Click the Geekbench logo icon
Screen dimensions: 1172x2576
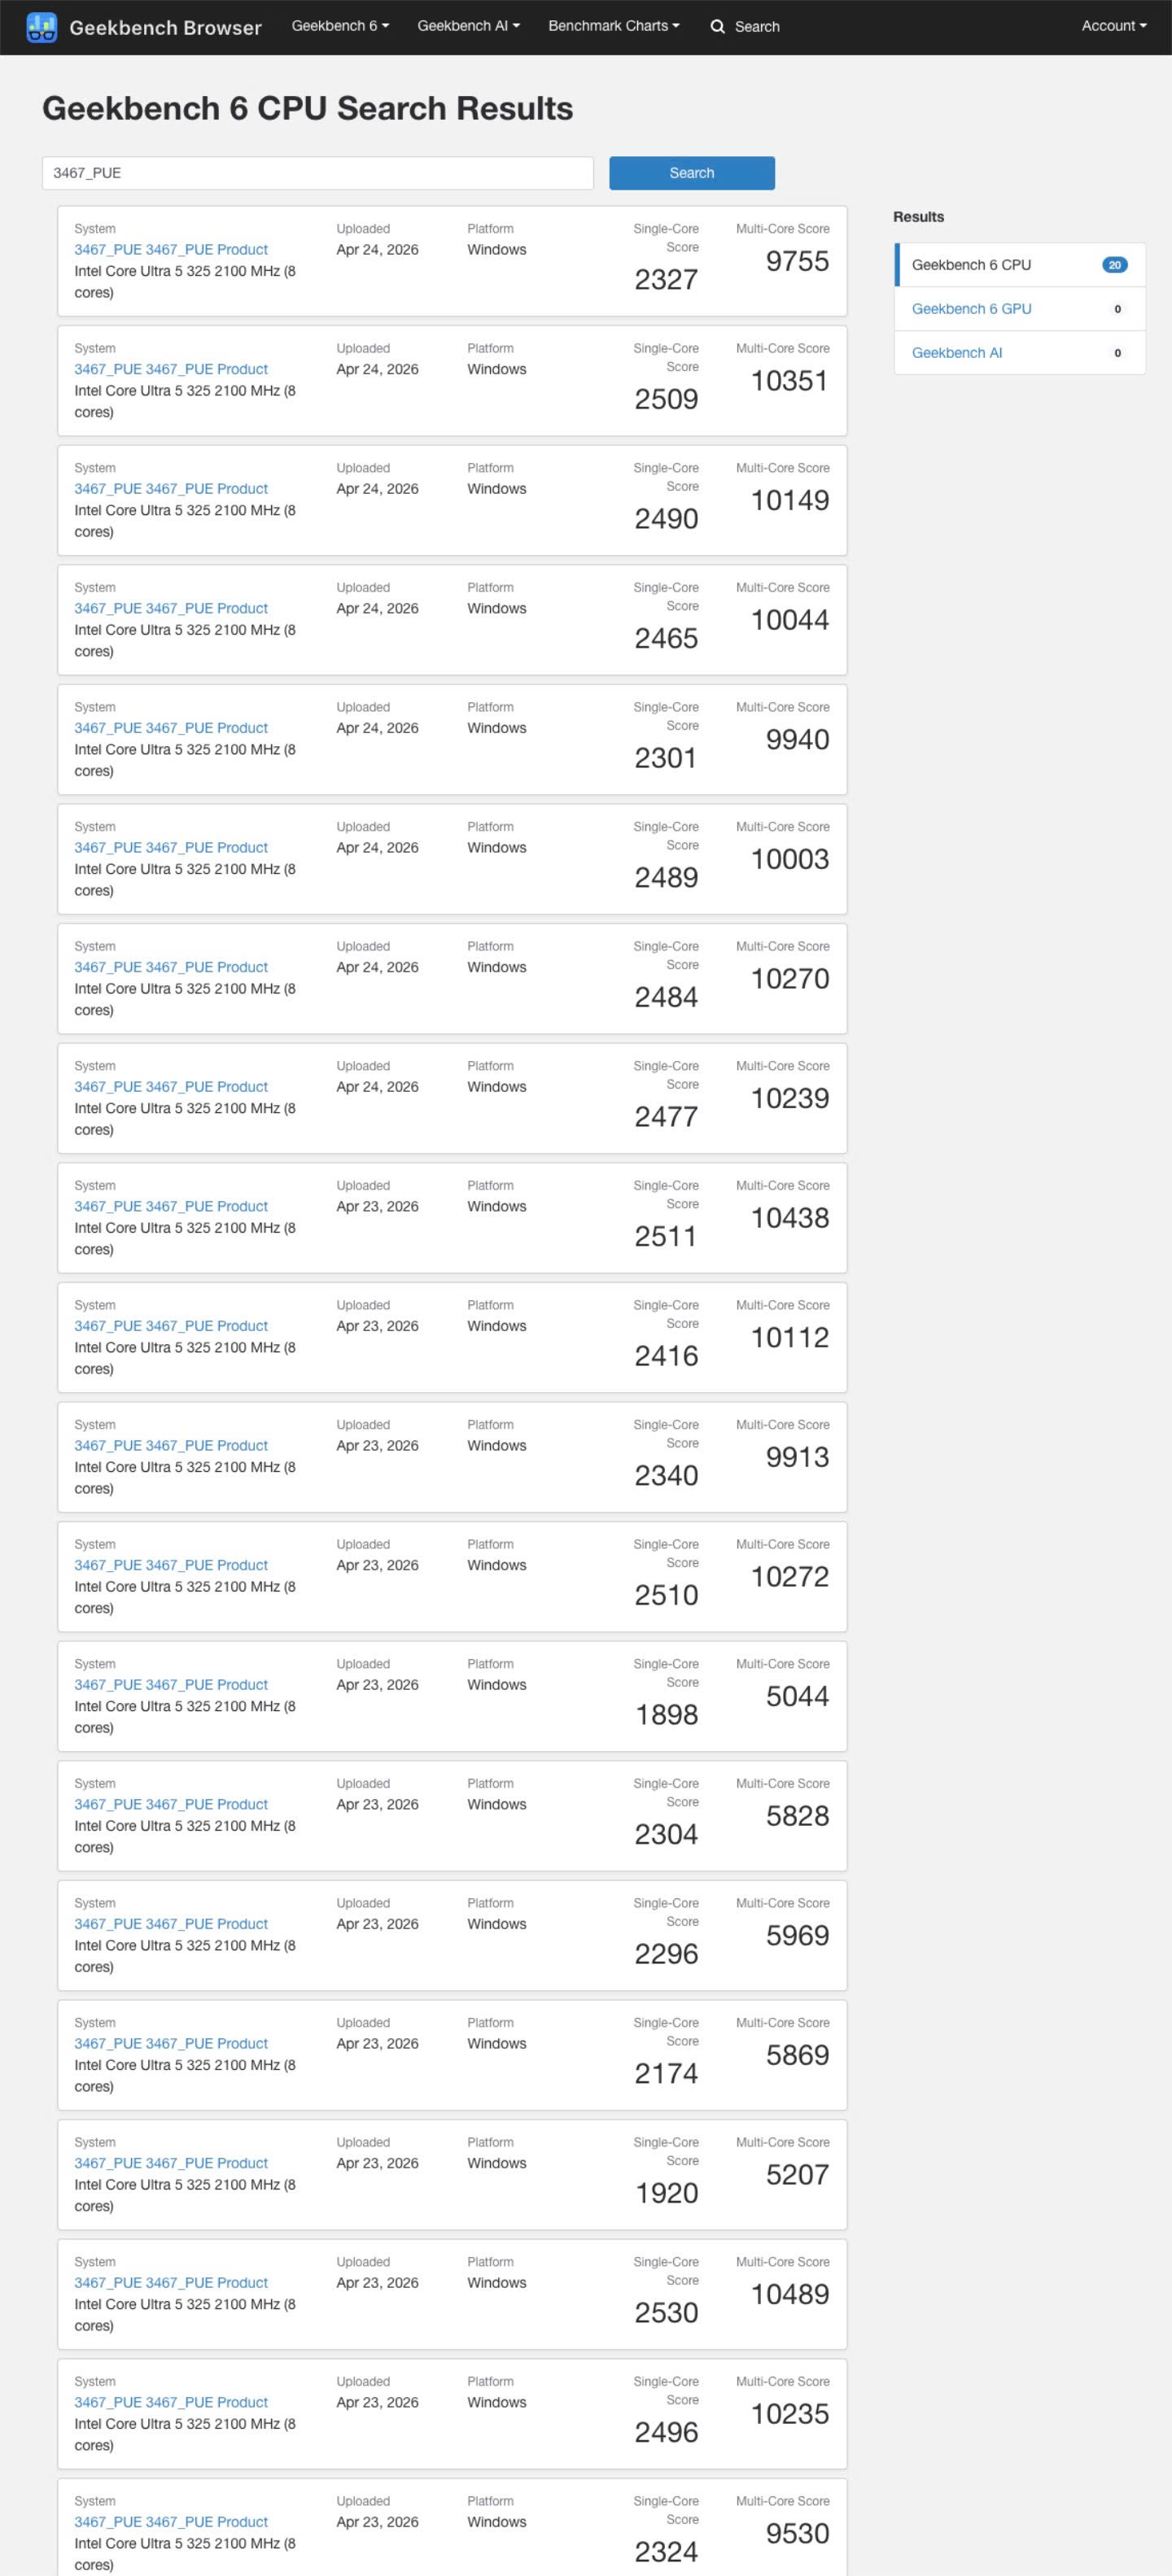click(x=41, y=27)
